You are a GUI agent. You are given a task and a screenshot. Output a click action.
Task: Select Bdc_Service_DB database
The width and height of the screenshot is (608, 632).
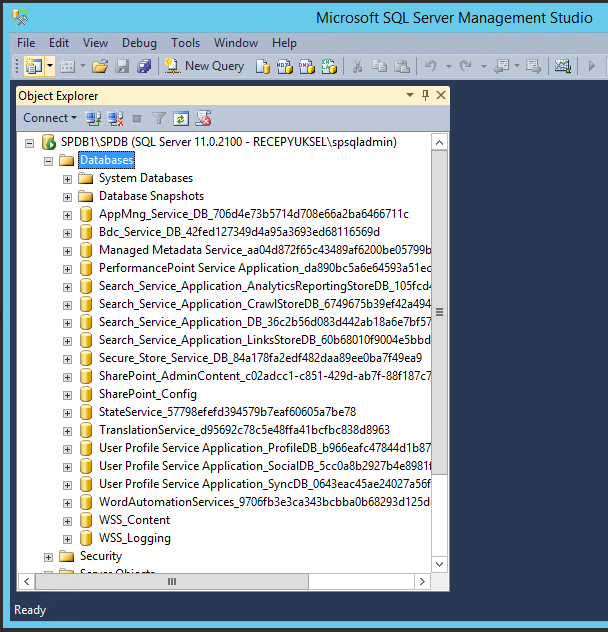239,232
